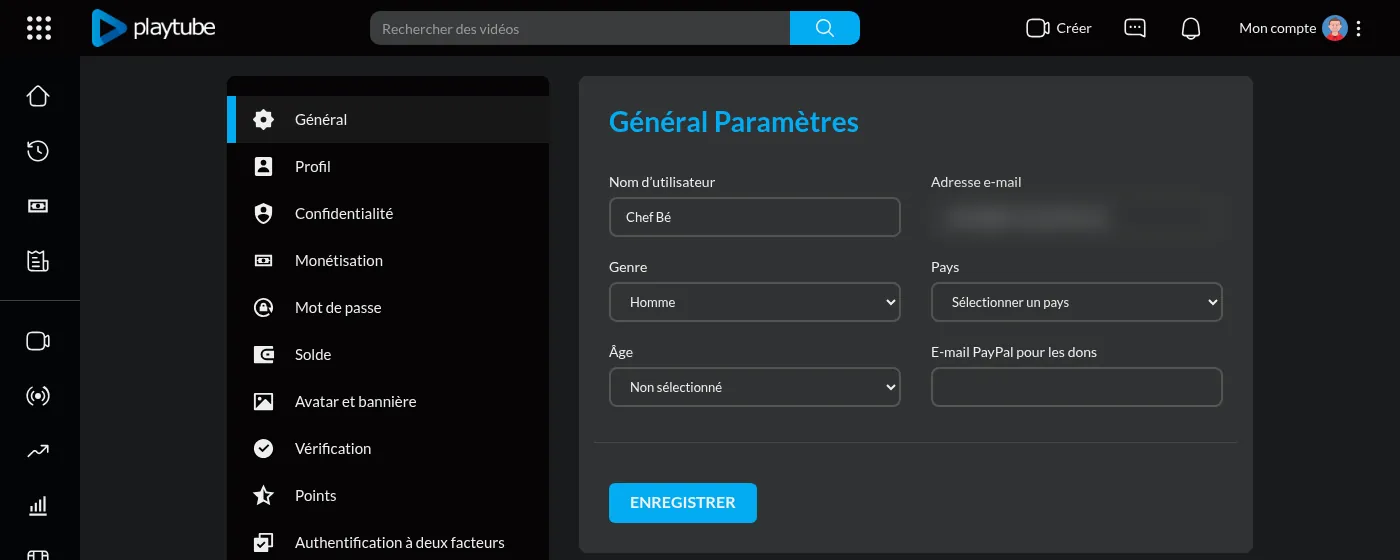Open the notifications bell
Screen dimensions: 1400x560
click(x=1191, y=28)
